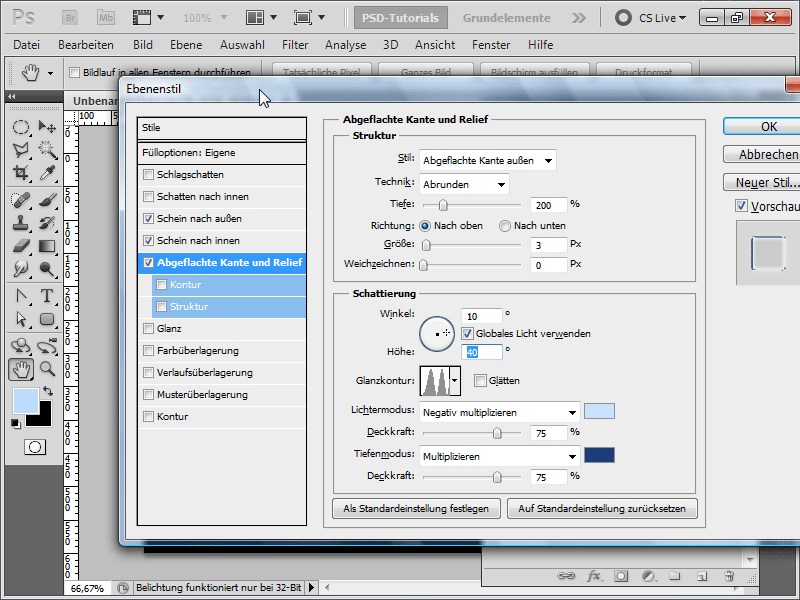The image size is (800, 600).
Task: Toggle Quick Mask mode
Action: [x=35, y=447]
